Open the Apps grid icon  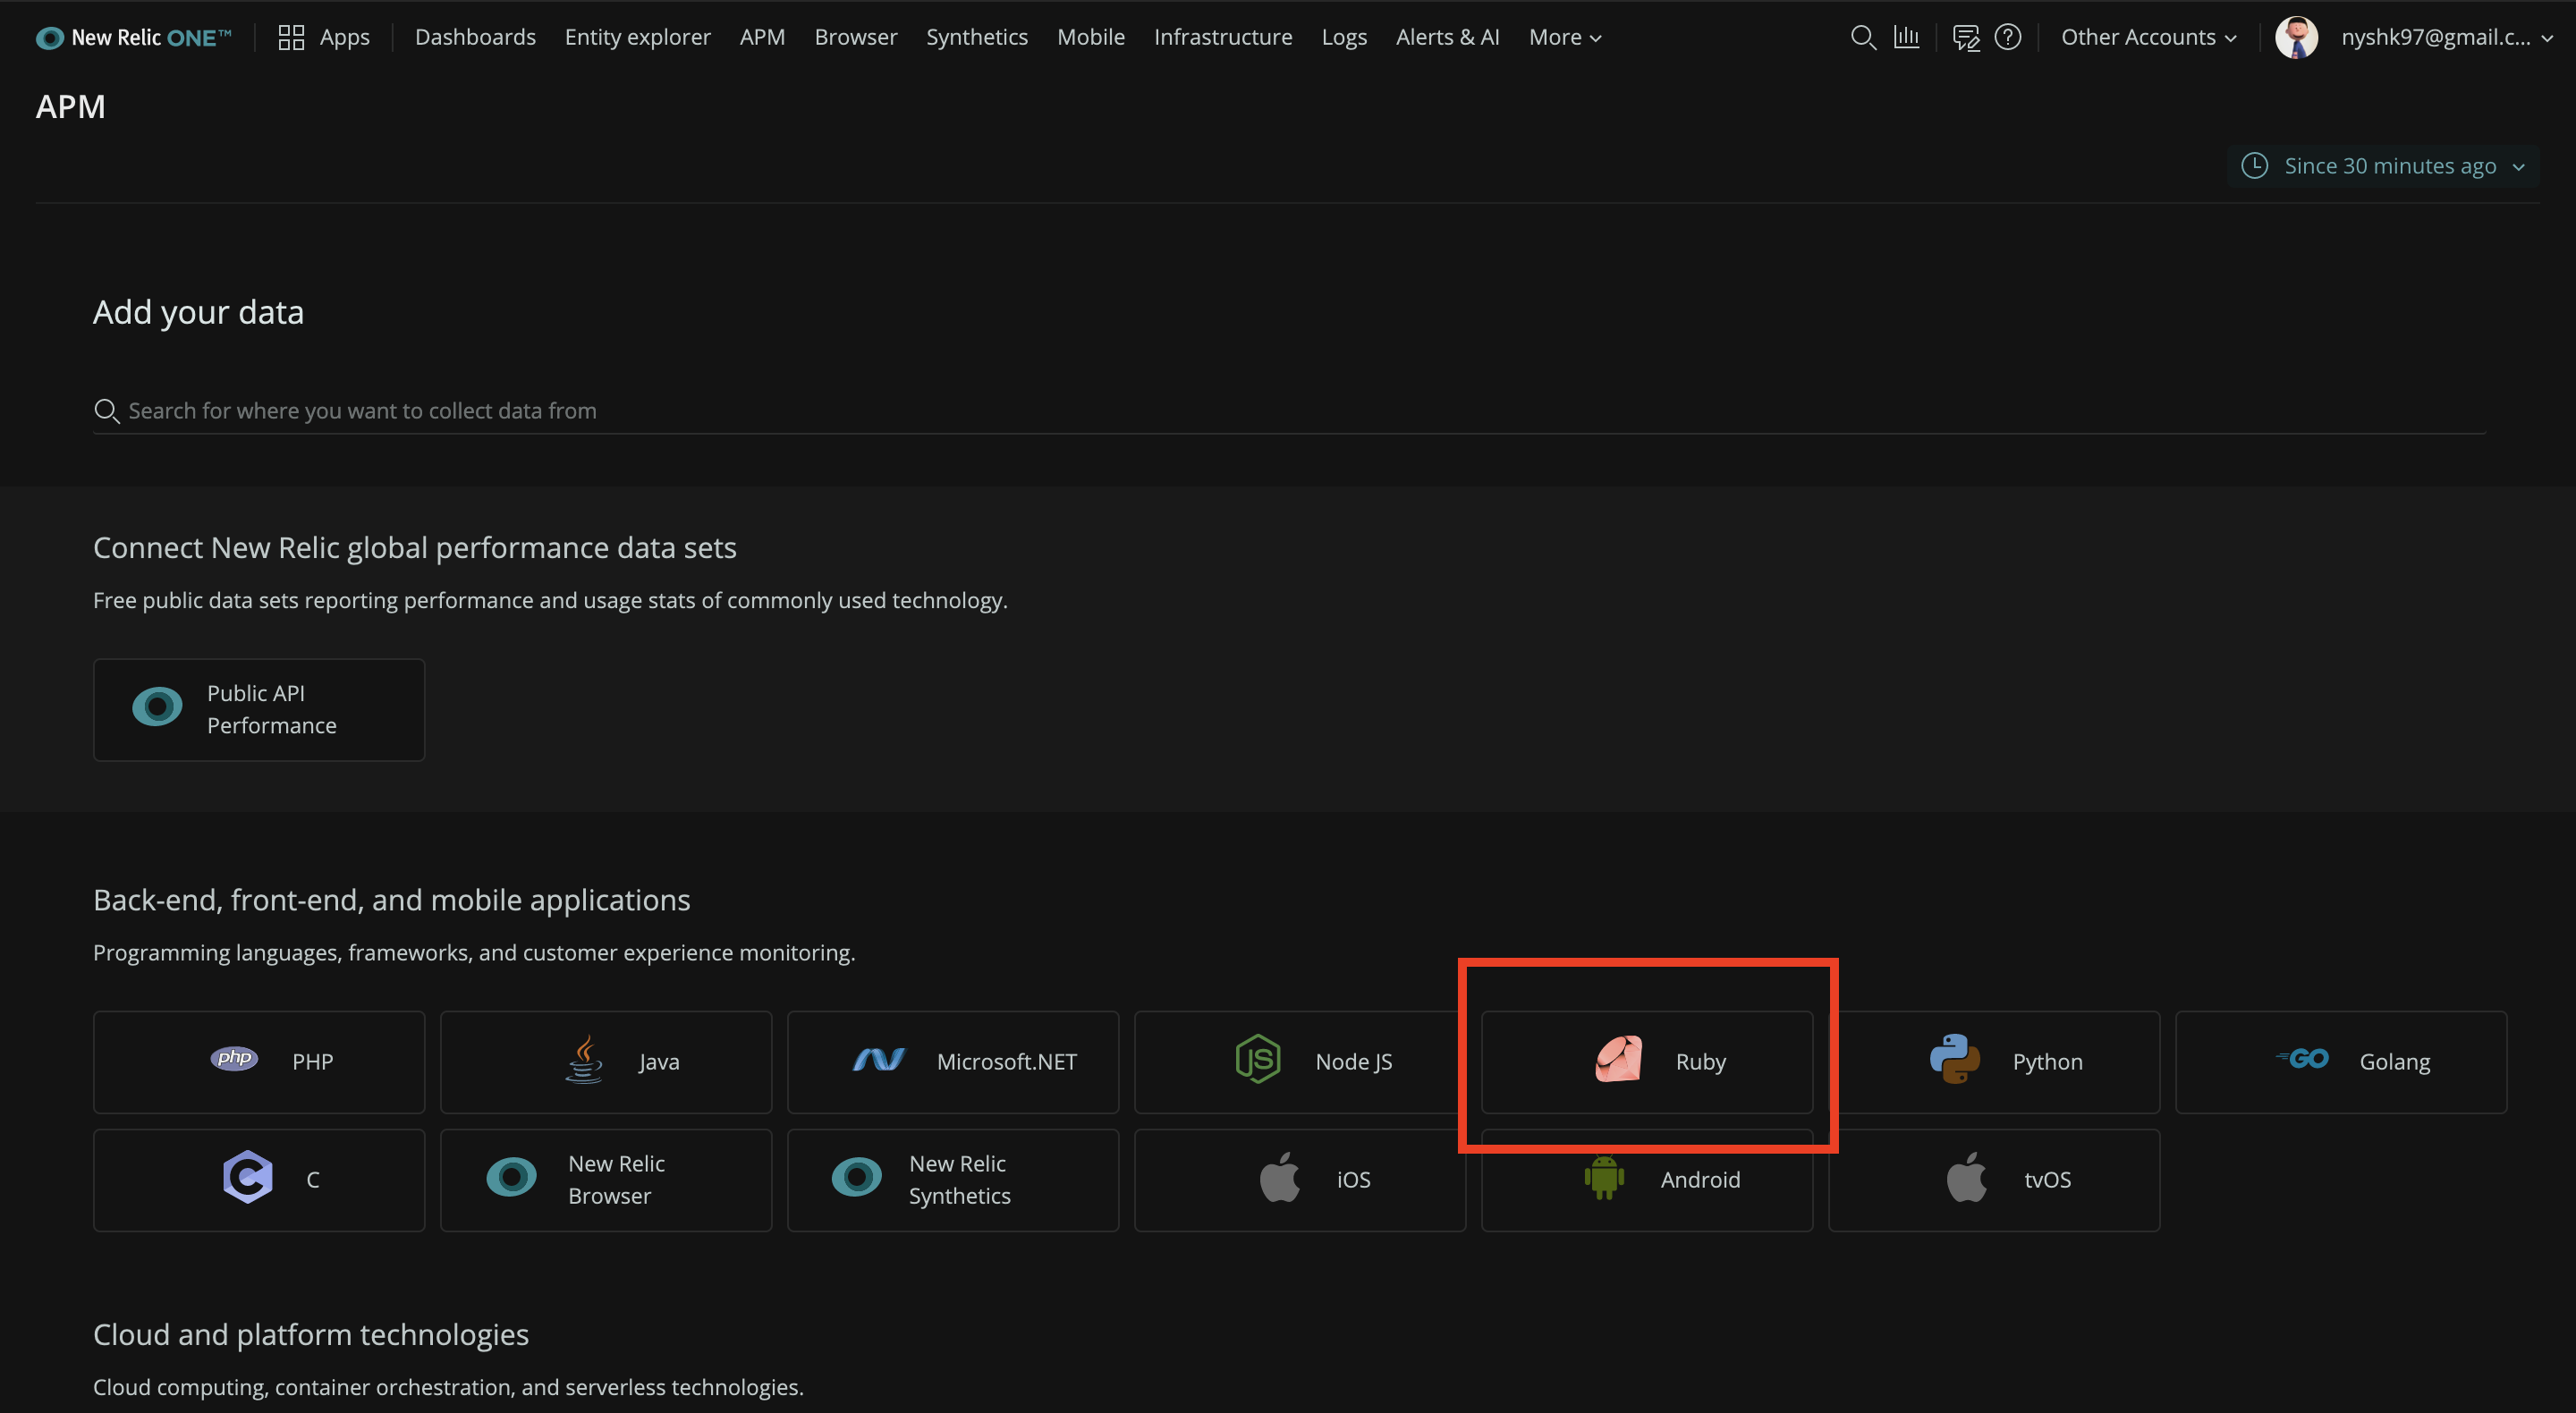[x=291, y=38]
